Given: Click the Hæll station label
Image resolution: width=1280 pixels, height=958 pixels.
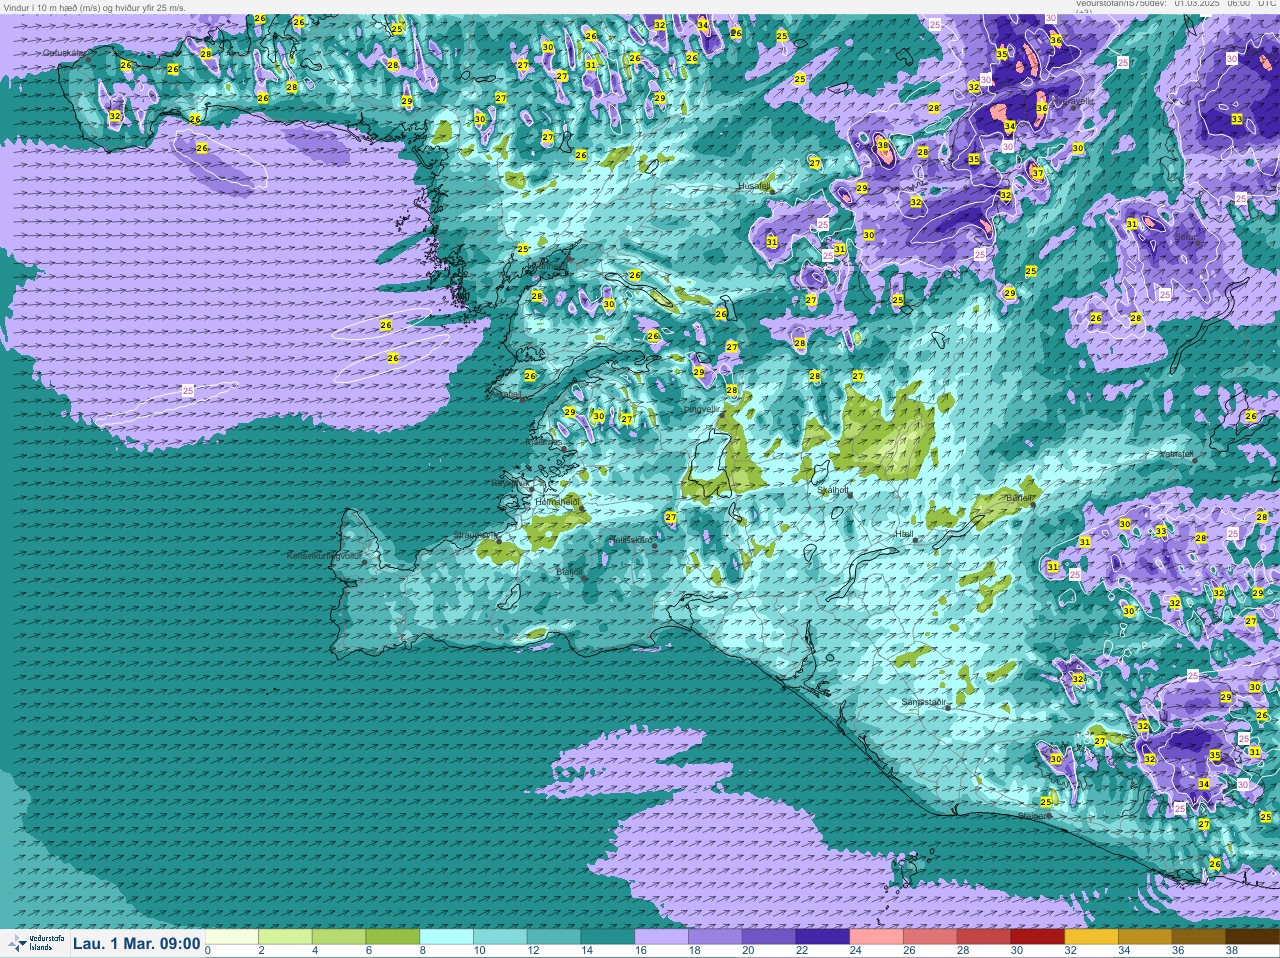Looking at the screenshot, I should tap(903, 534).
